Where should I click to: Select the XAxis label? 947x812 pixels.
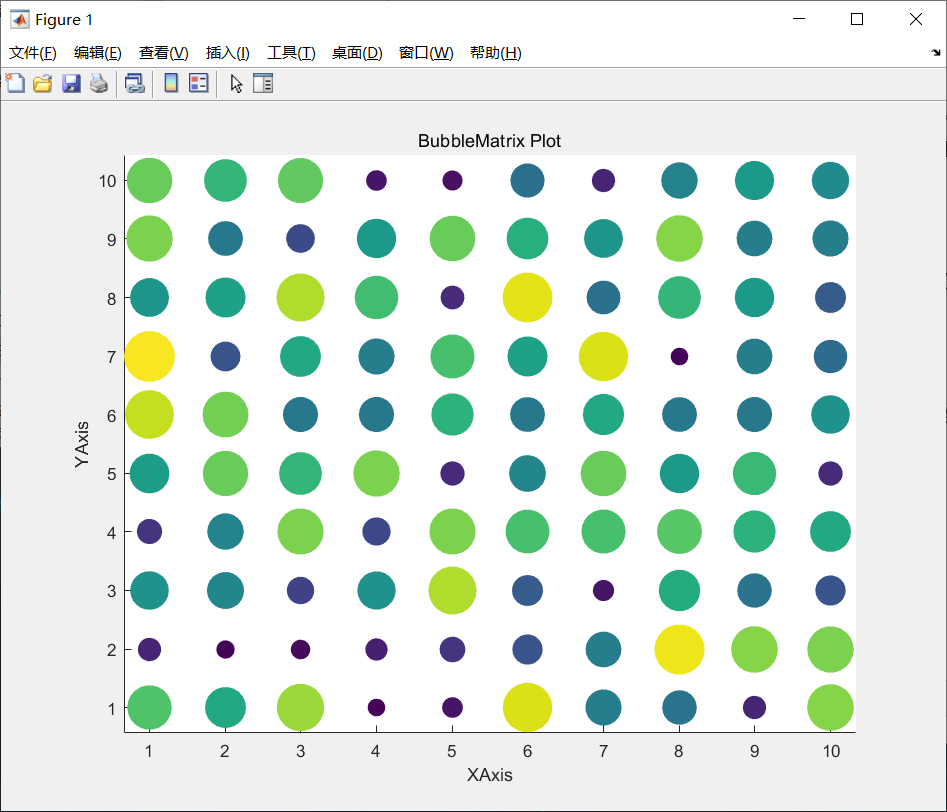pos(489,775)
